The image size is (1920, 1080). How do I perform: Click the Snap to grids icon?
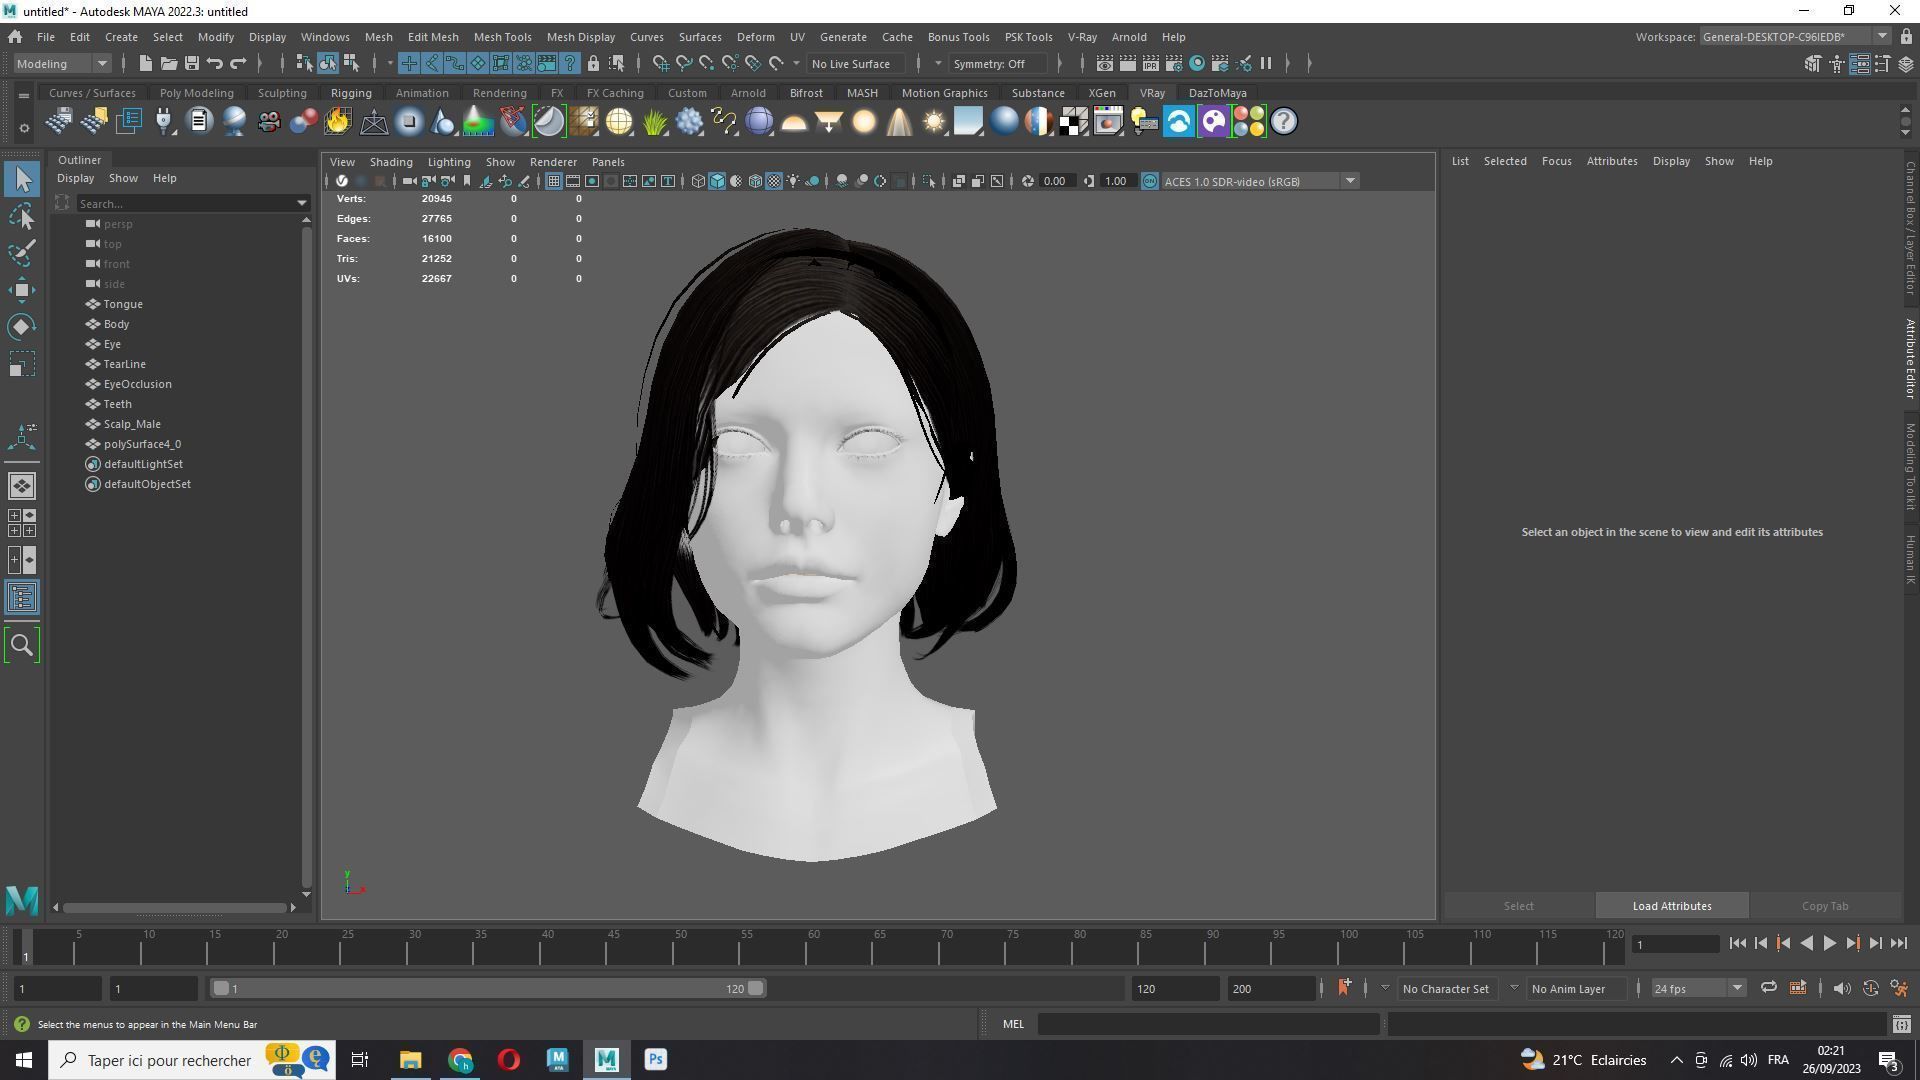(661, 63)
